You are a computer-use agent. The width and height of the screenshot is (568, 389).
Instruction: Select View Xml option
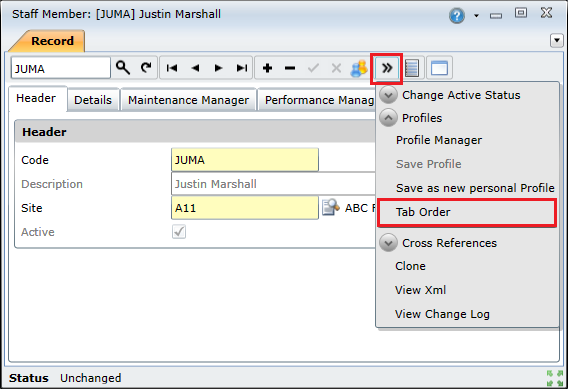[x=420, y=290]
